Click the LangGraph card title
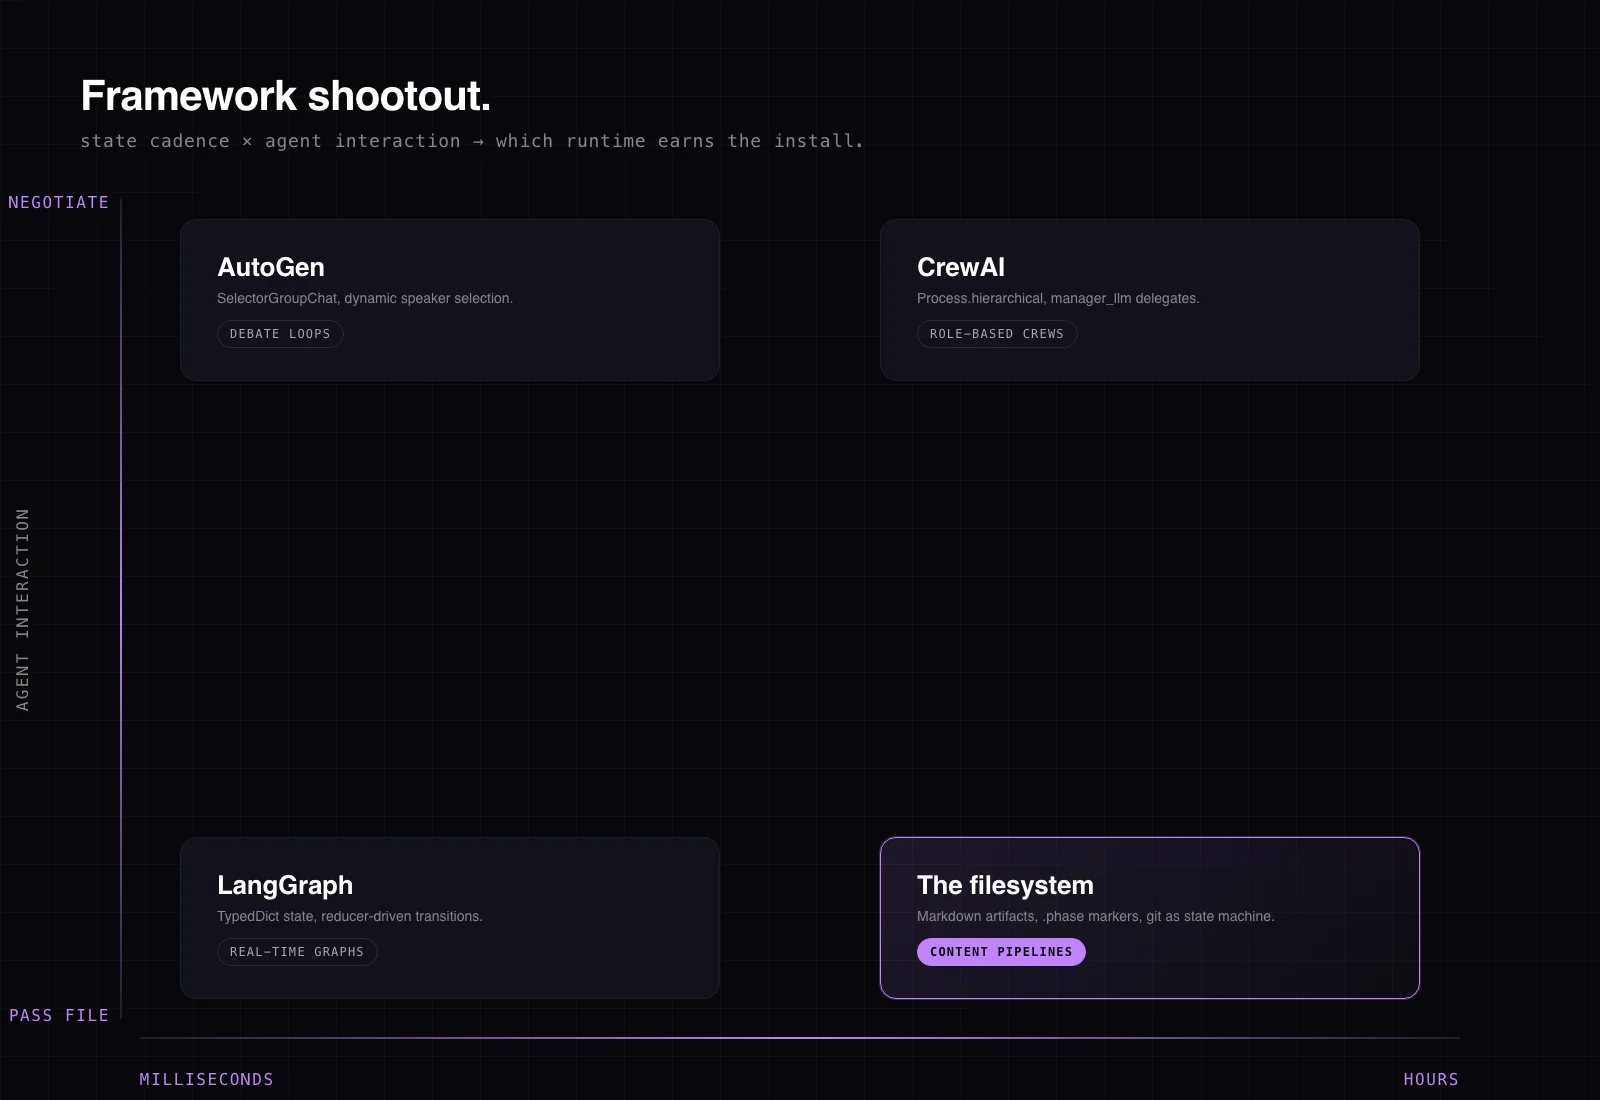Screen dimensions: 1600x1100 pos(285,885)
